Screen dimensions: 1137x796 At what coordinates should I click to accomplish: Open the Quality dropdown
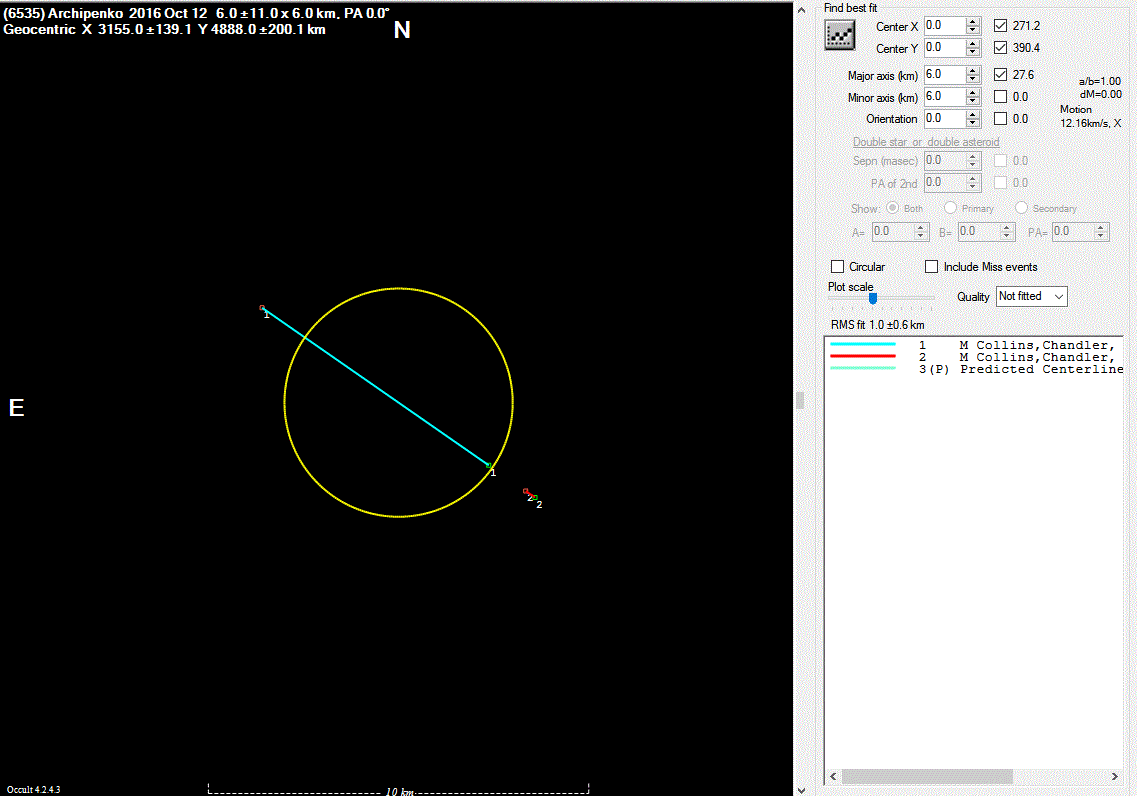(x=1031, y=297)
